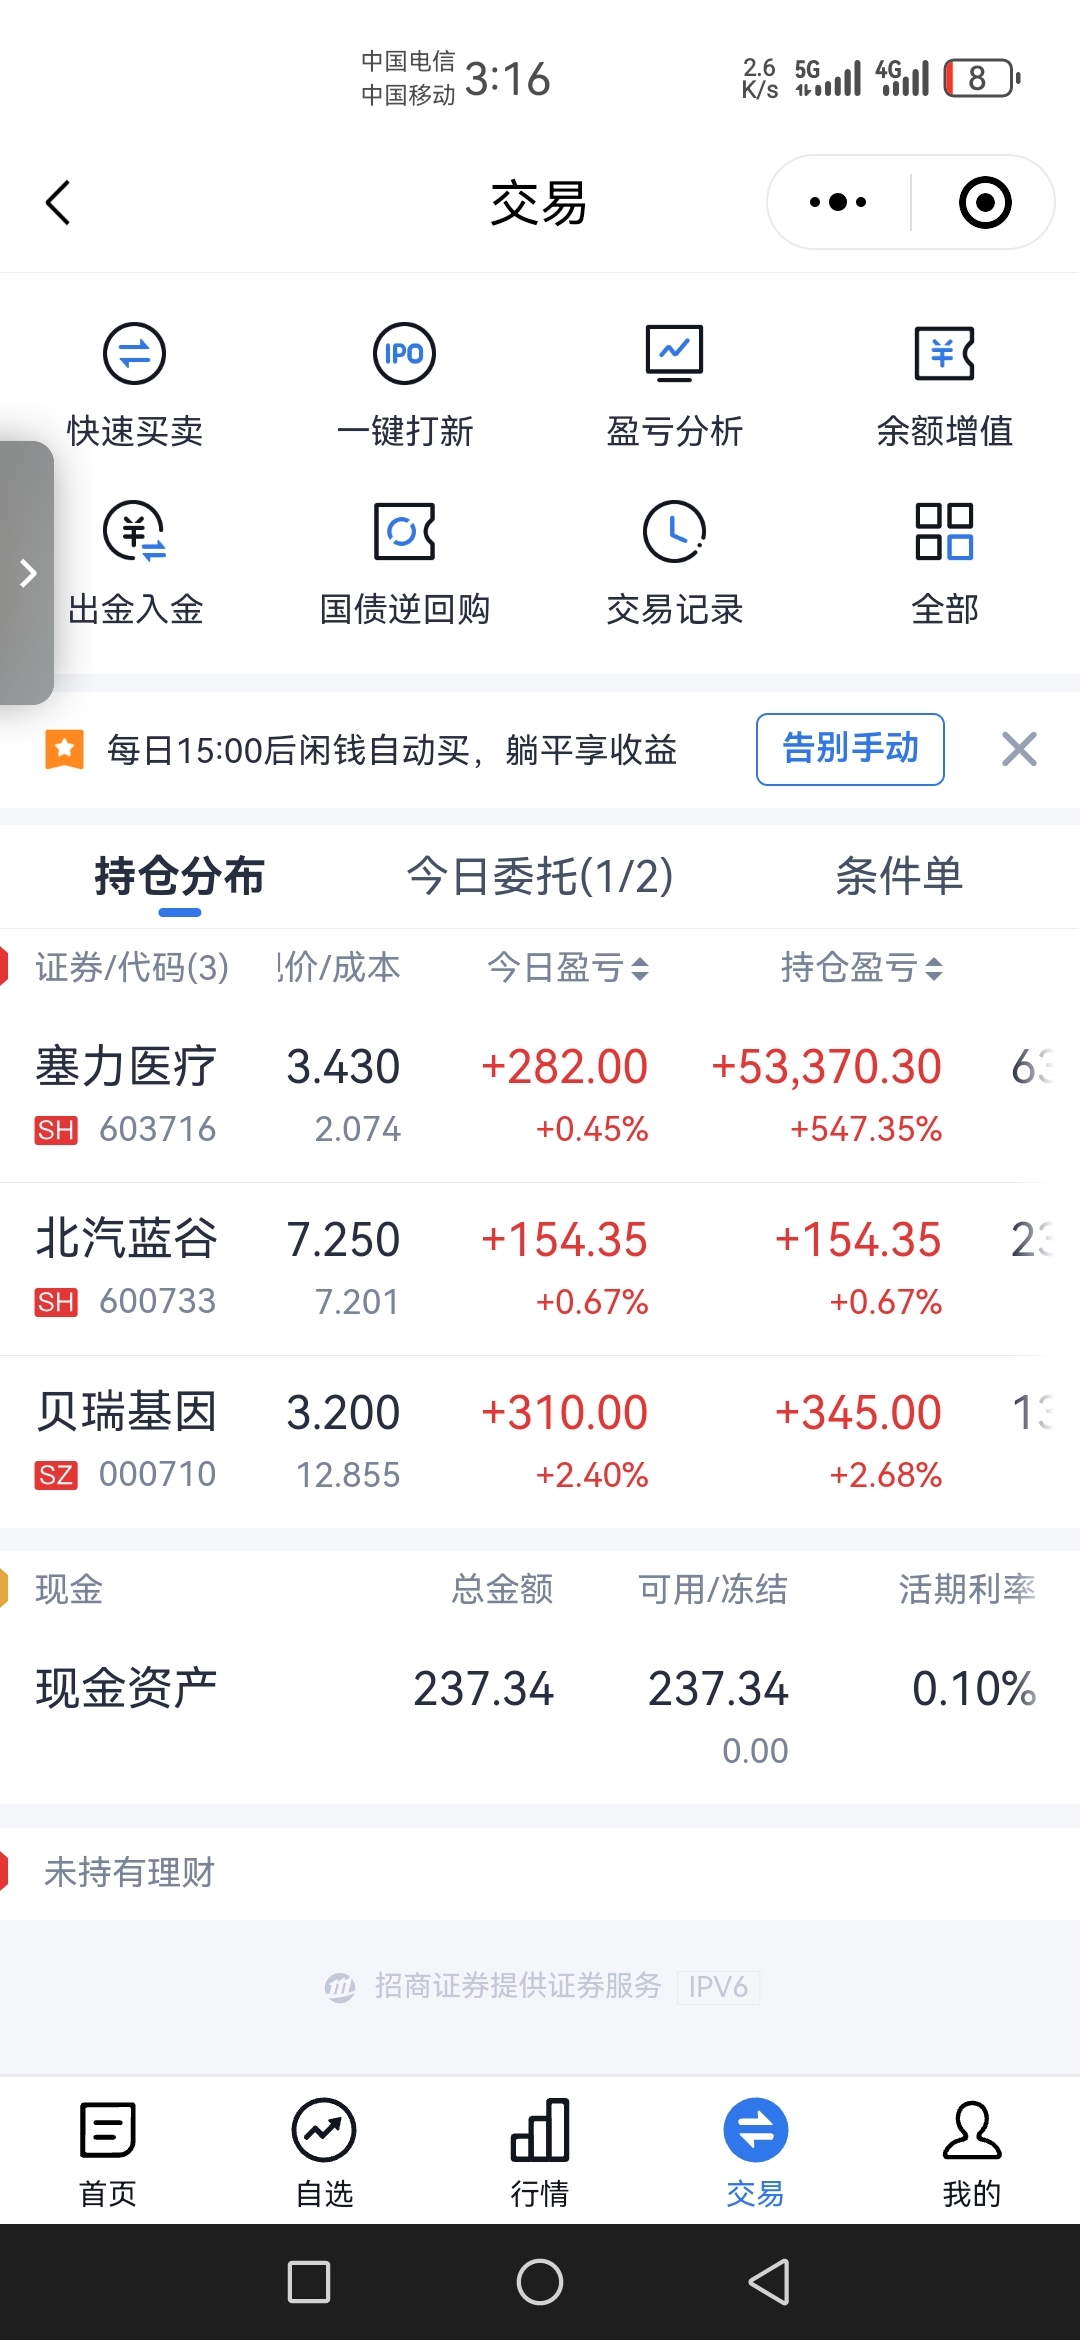Dismiss the 闲钱自动买 banner
This screenshot has height=2340, width=1080.
click(x=1019, y=749)
